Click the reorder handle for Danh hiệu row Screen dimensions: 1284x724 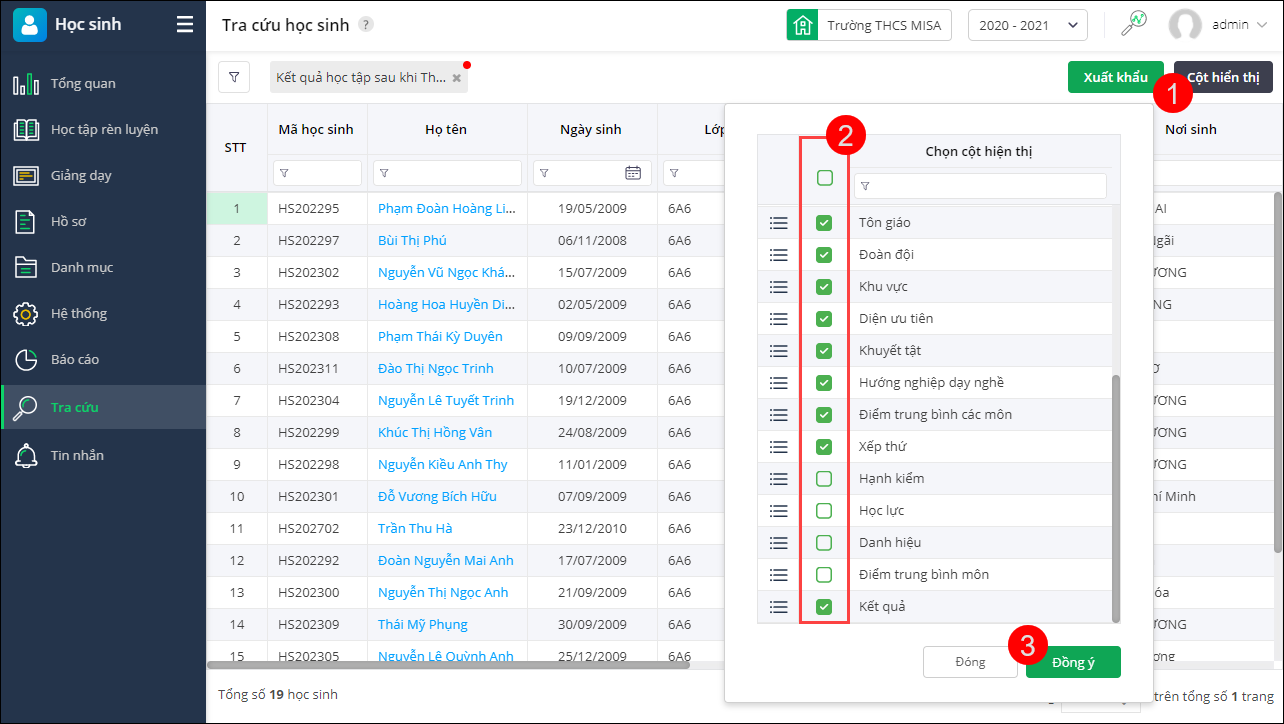779,543
